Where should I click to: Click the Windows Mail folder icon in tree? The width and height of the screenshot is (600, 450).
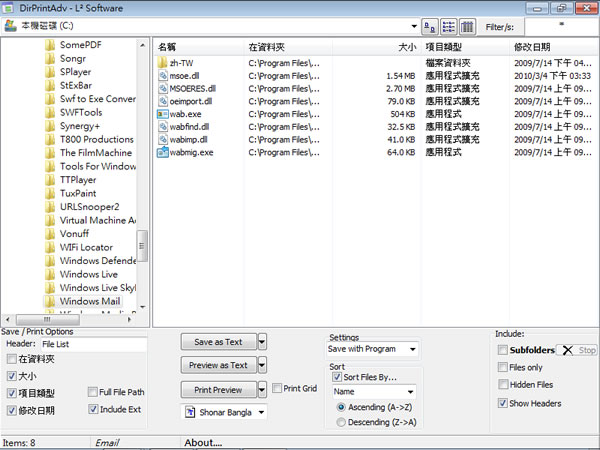click(x=50, y=301)
